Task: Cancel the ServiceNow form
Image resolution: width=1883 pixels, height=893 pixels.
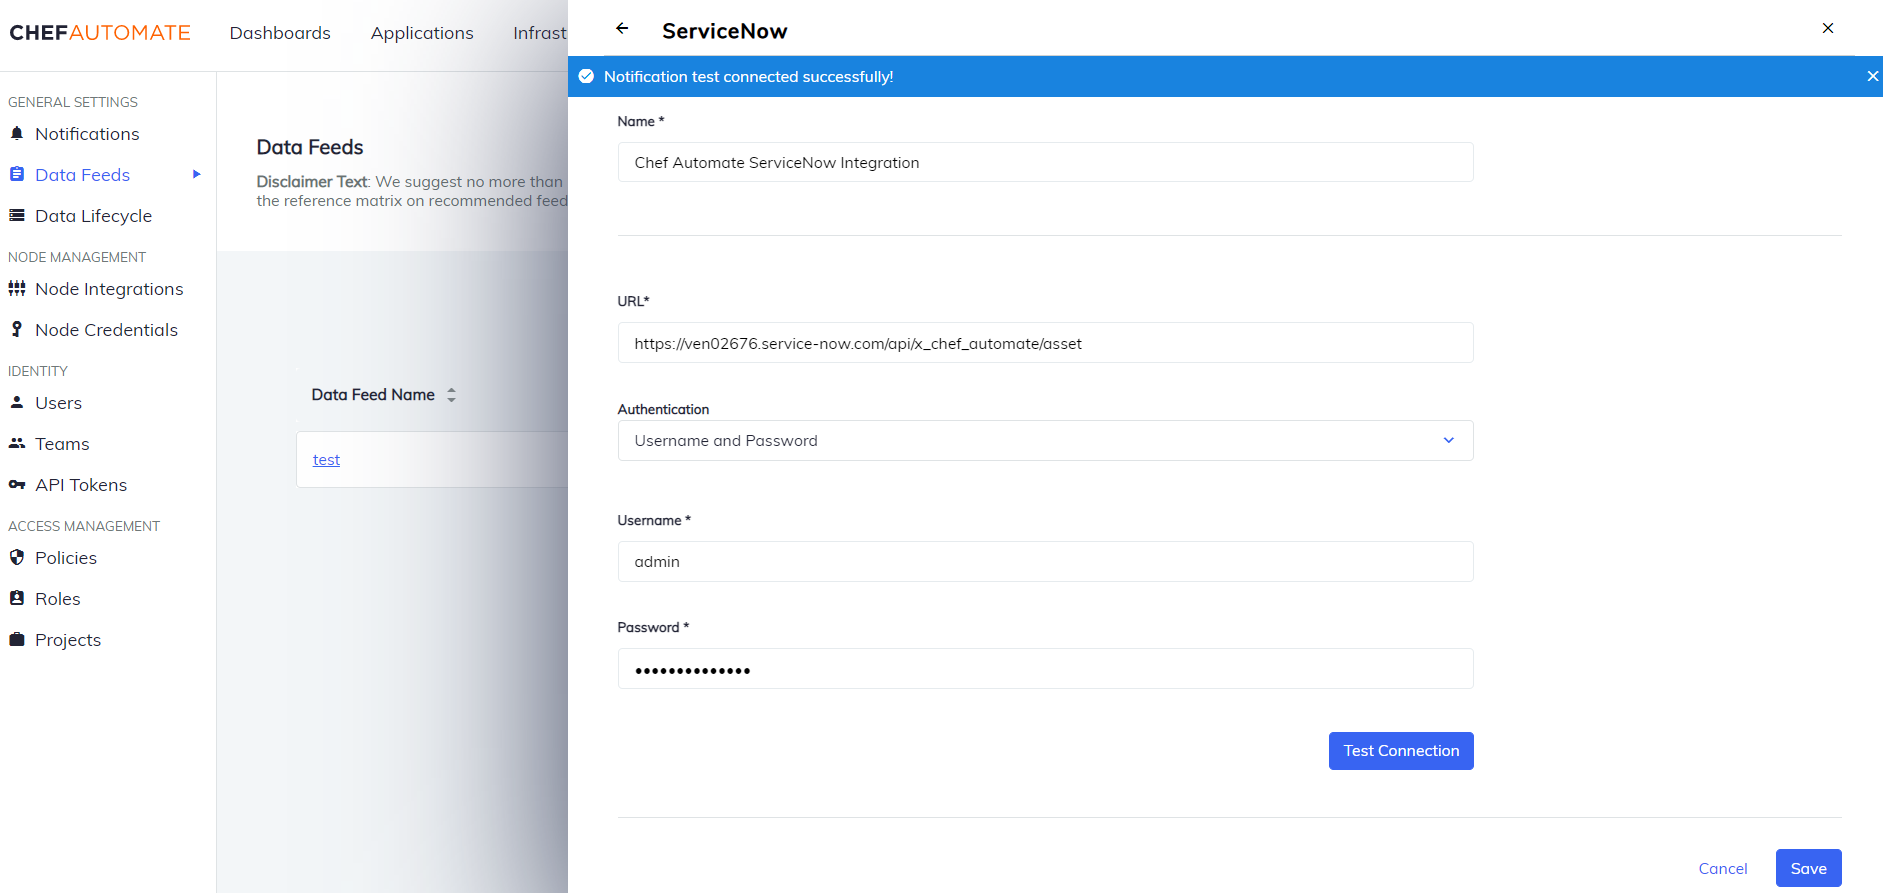Action: pos(1722,868)
